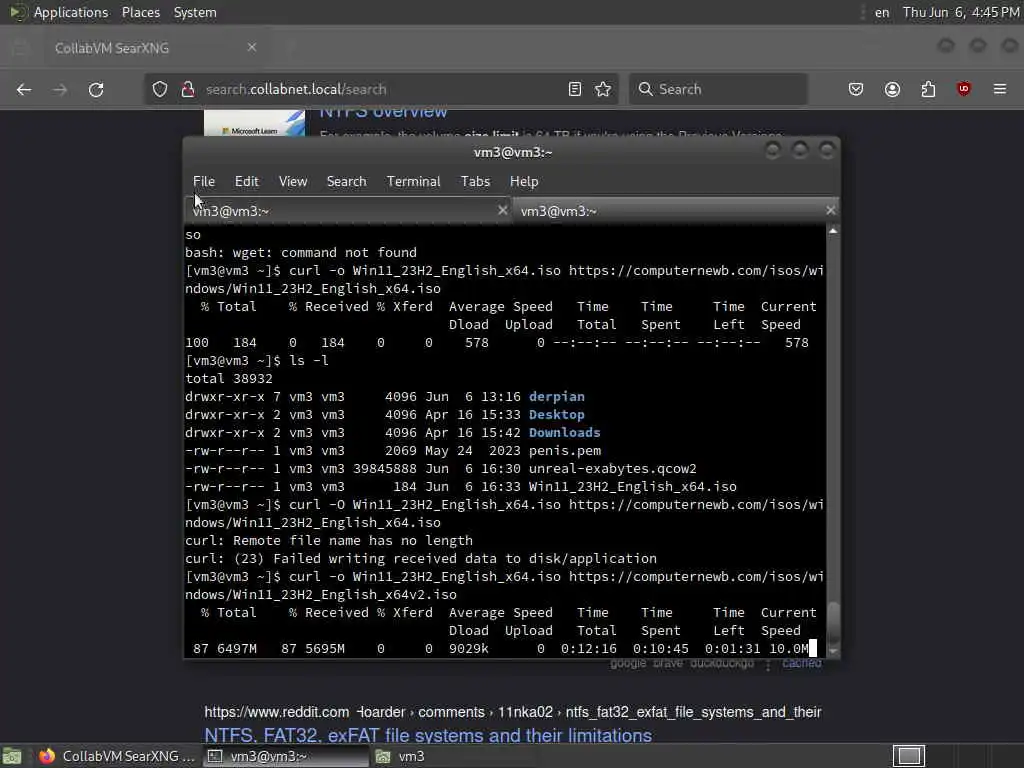The width and height of the screenshot is (1024, 768).
Task: Click the search.collabnet.local address bar
Action: [379, 89]
